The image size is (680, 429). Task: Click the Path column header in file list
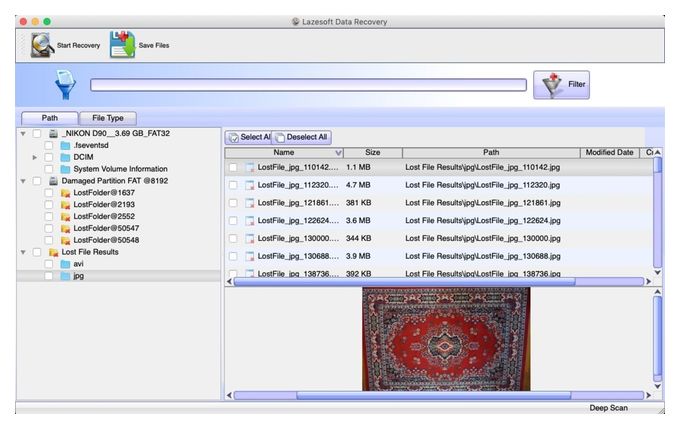[491, 153]
